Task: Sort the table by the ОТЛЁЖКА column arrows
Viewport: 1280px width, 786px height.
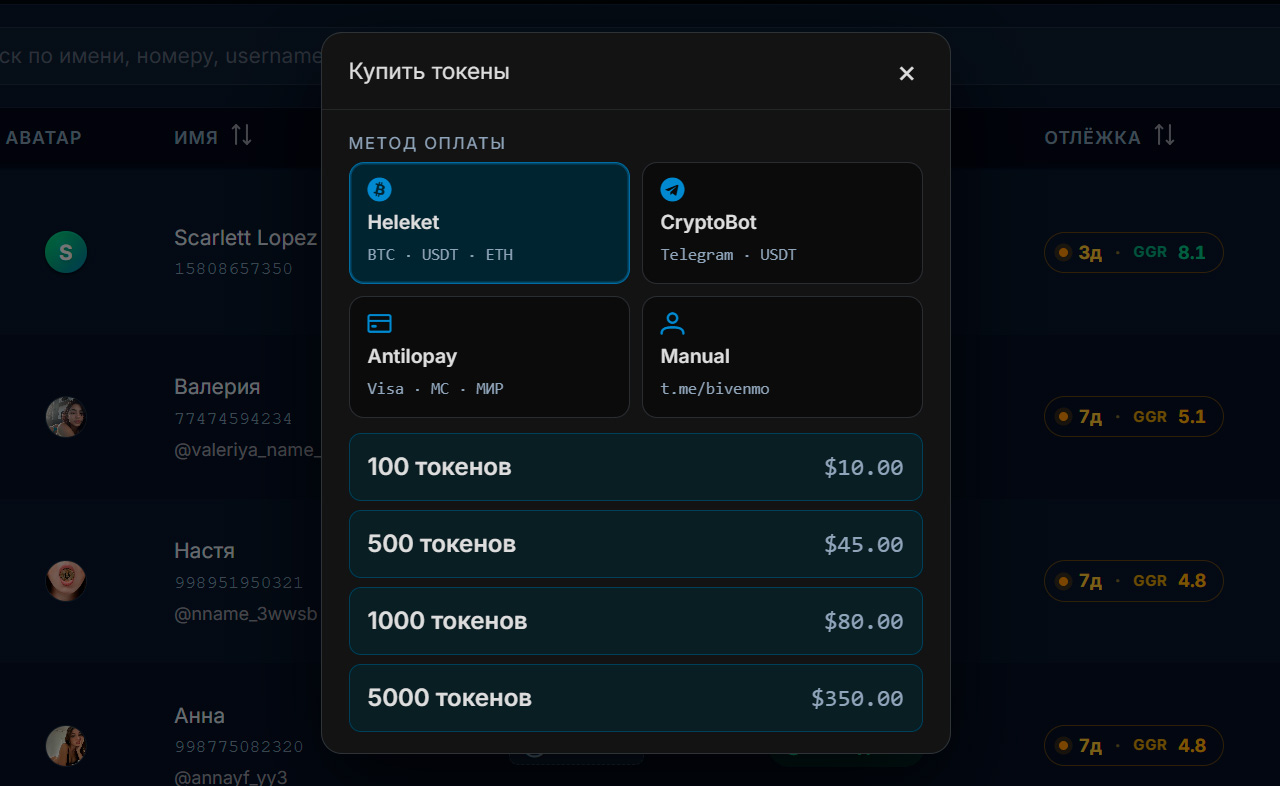Action: pos(1164,135)
